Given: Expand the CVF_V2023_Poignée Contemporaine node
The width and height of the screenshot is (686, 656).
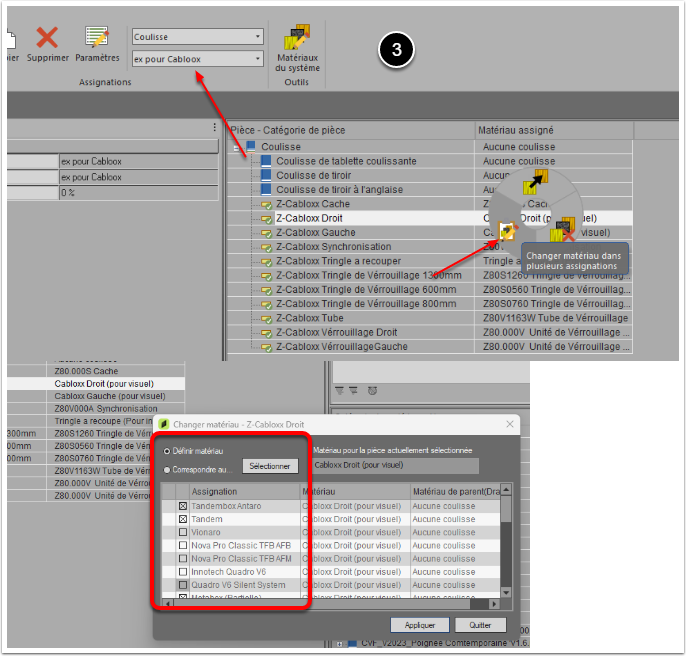Looking at the screenshot, I should tap(340, 644).
